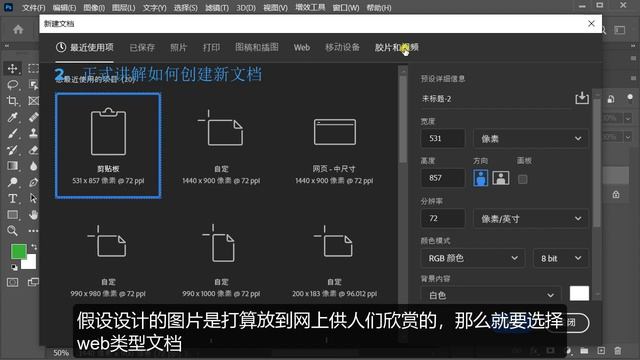Viewport: 640px width, 360px height.
Task: Switch to the Film & Video tab
Action: tap(397, 47)
